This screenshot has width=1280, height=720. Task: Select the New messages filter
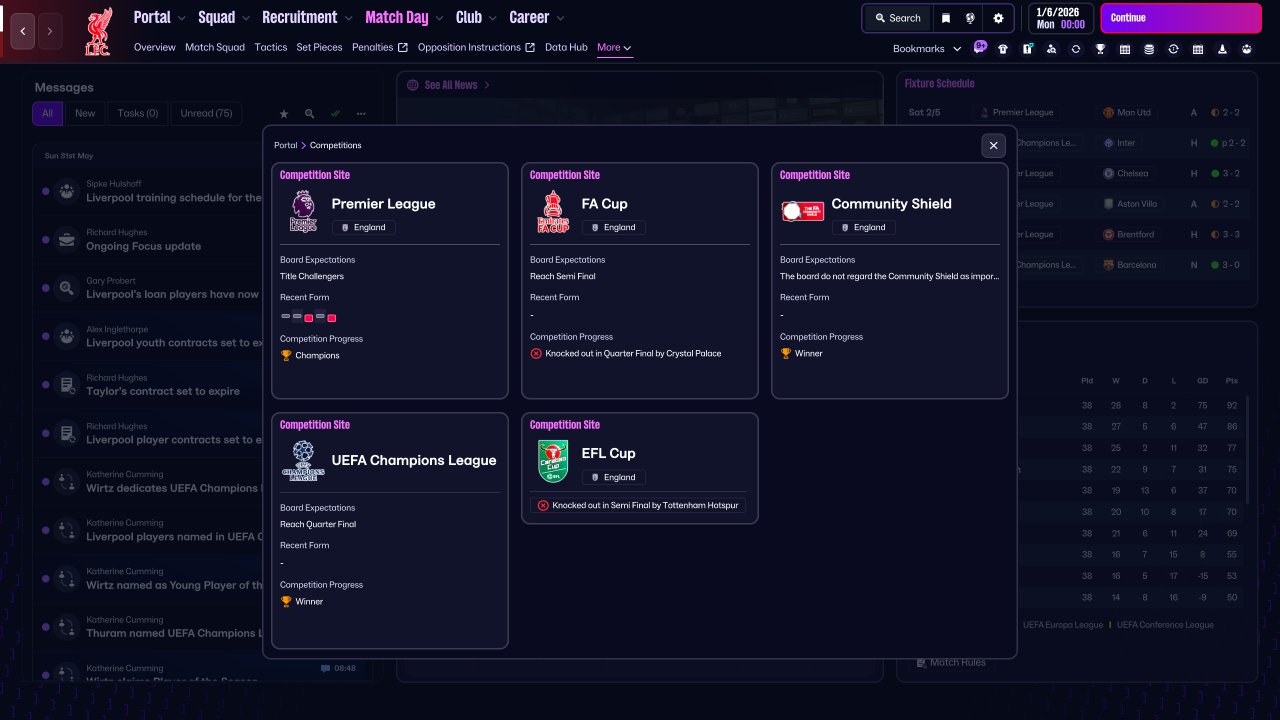pos(85,114)
